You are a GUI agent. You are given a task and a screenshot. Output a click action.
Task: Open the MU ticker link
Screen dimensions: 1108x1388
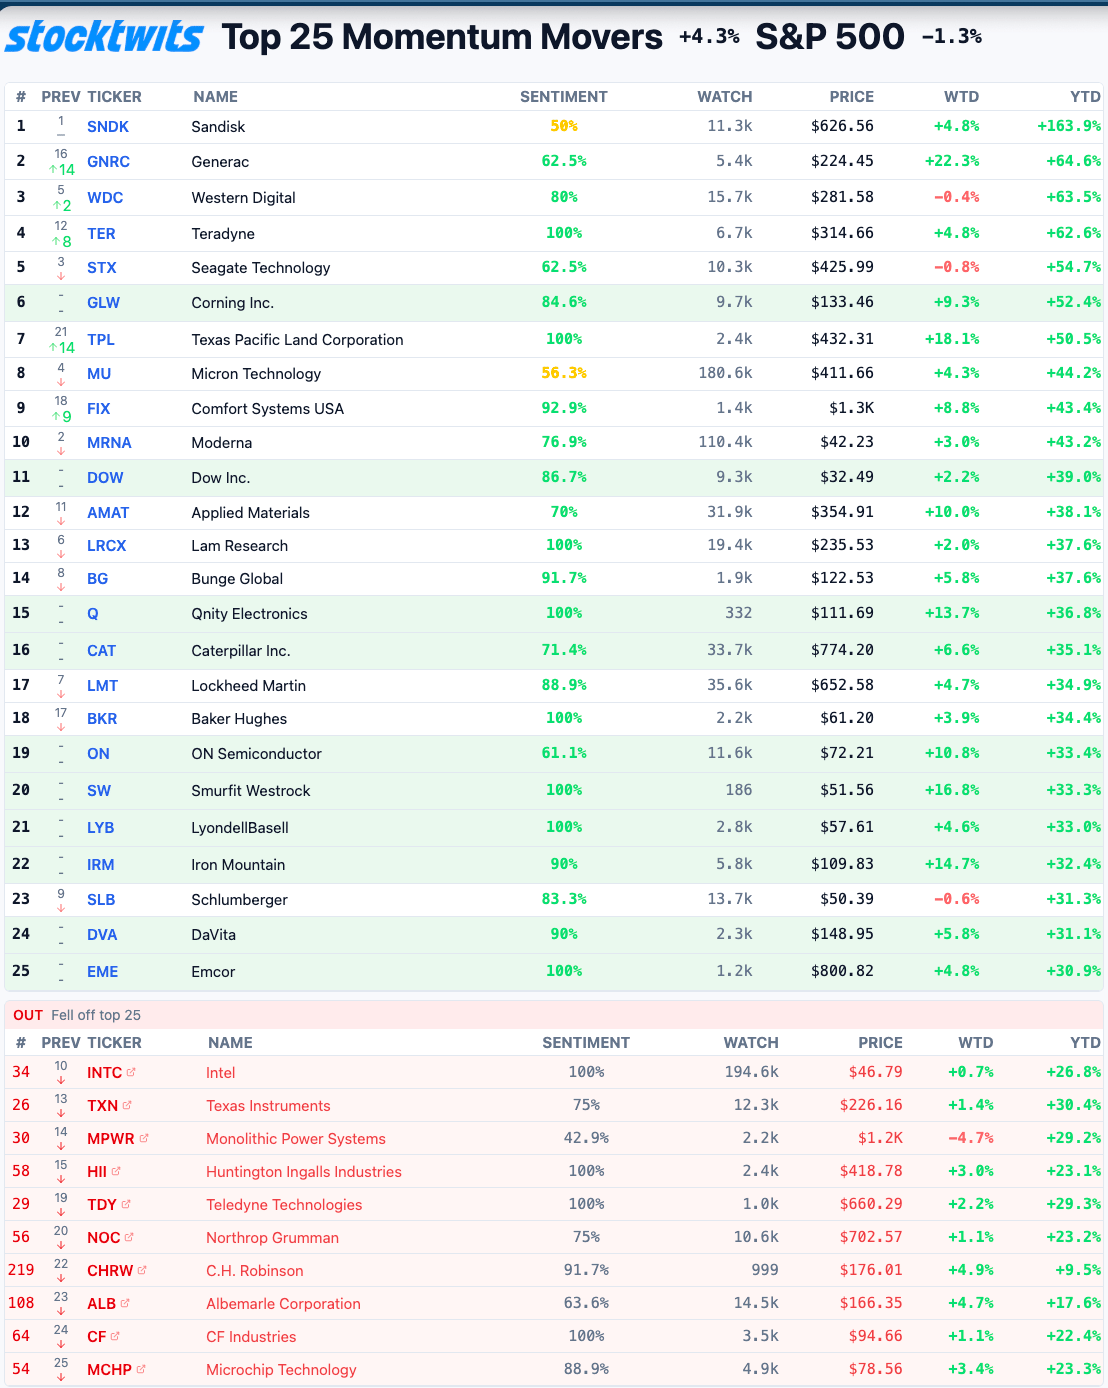click(99, 374)
